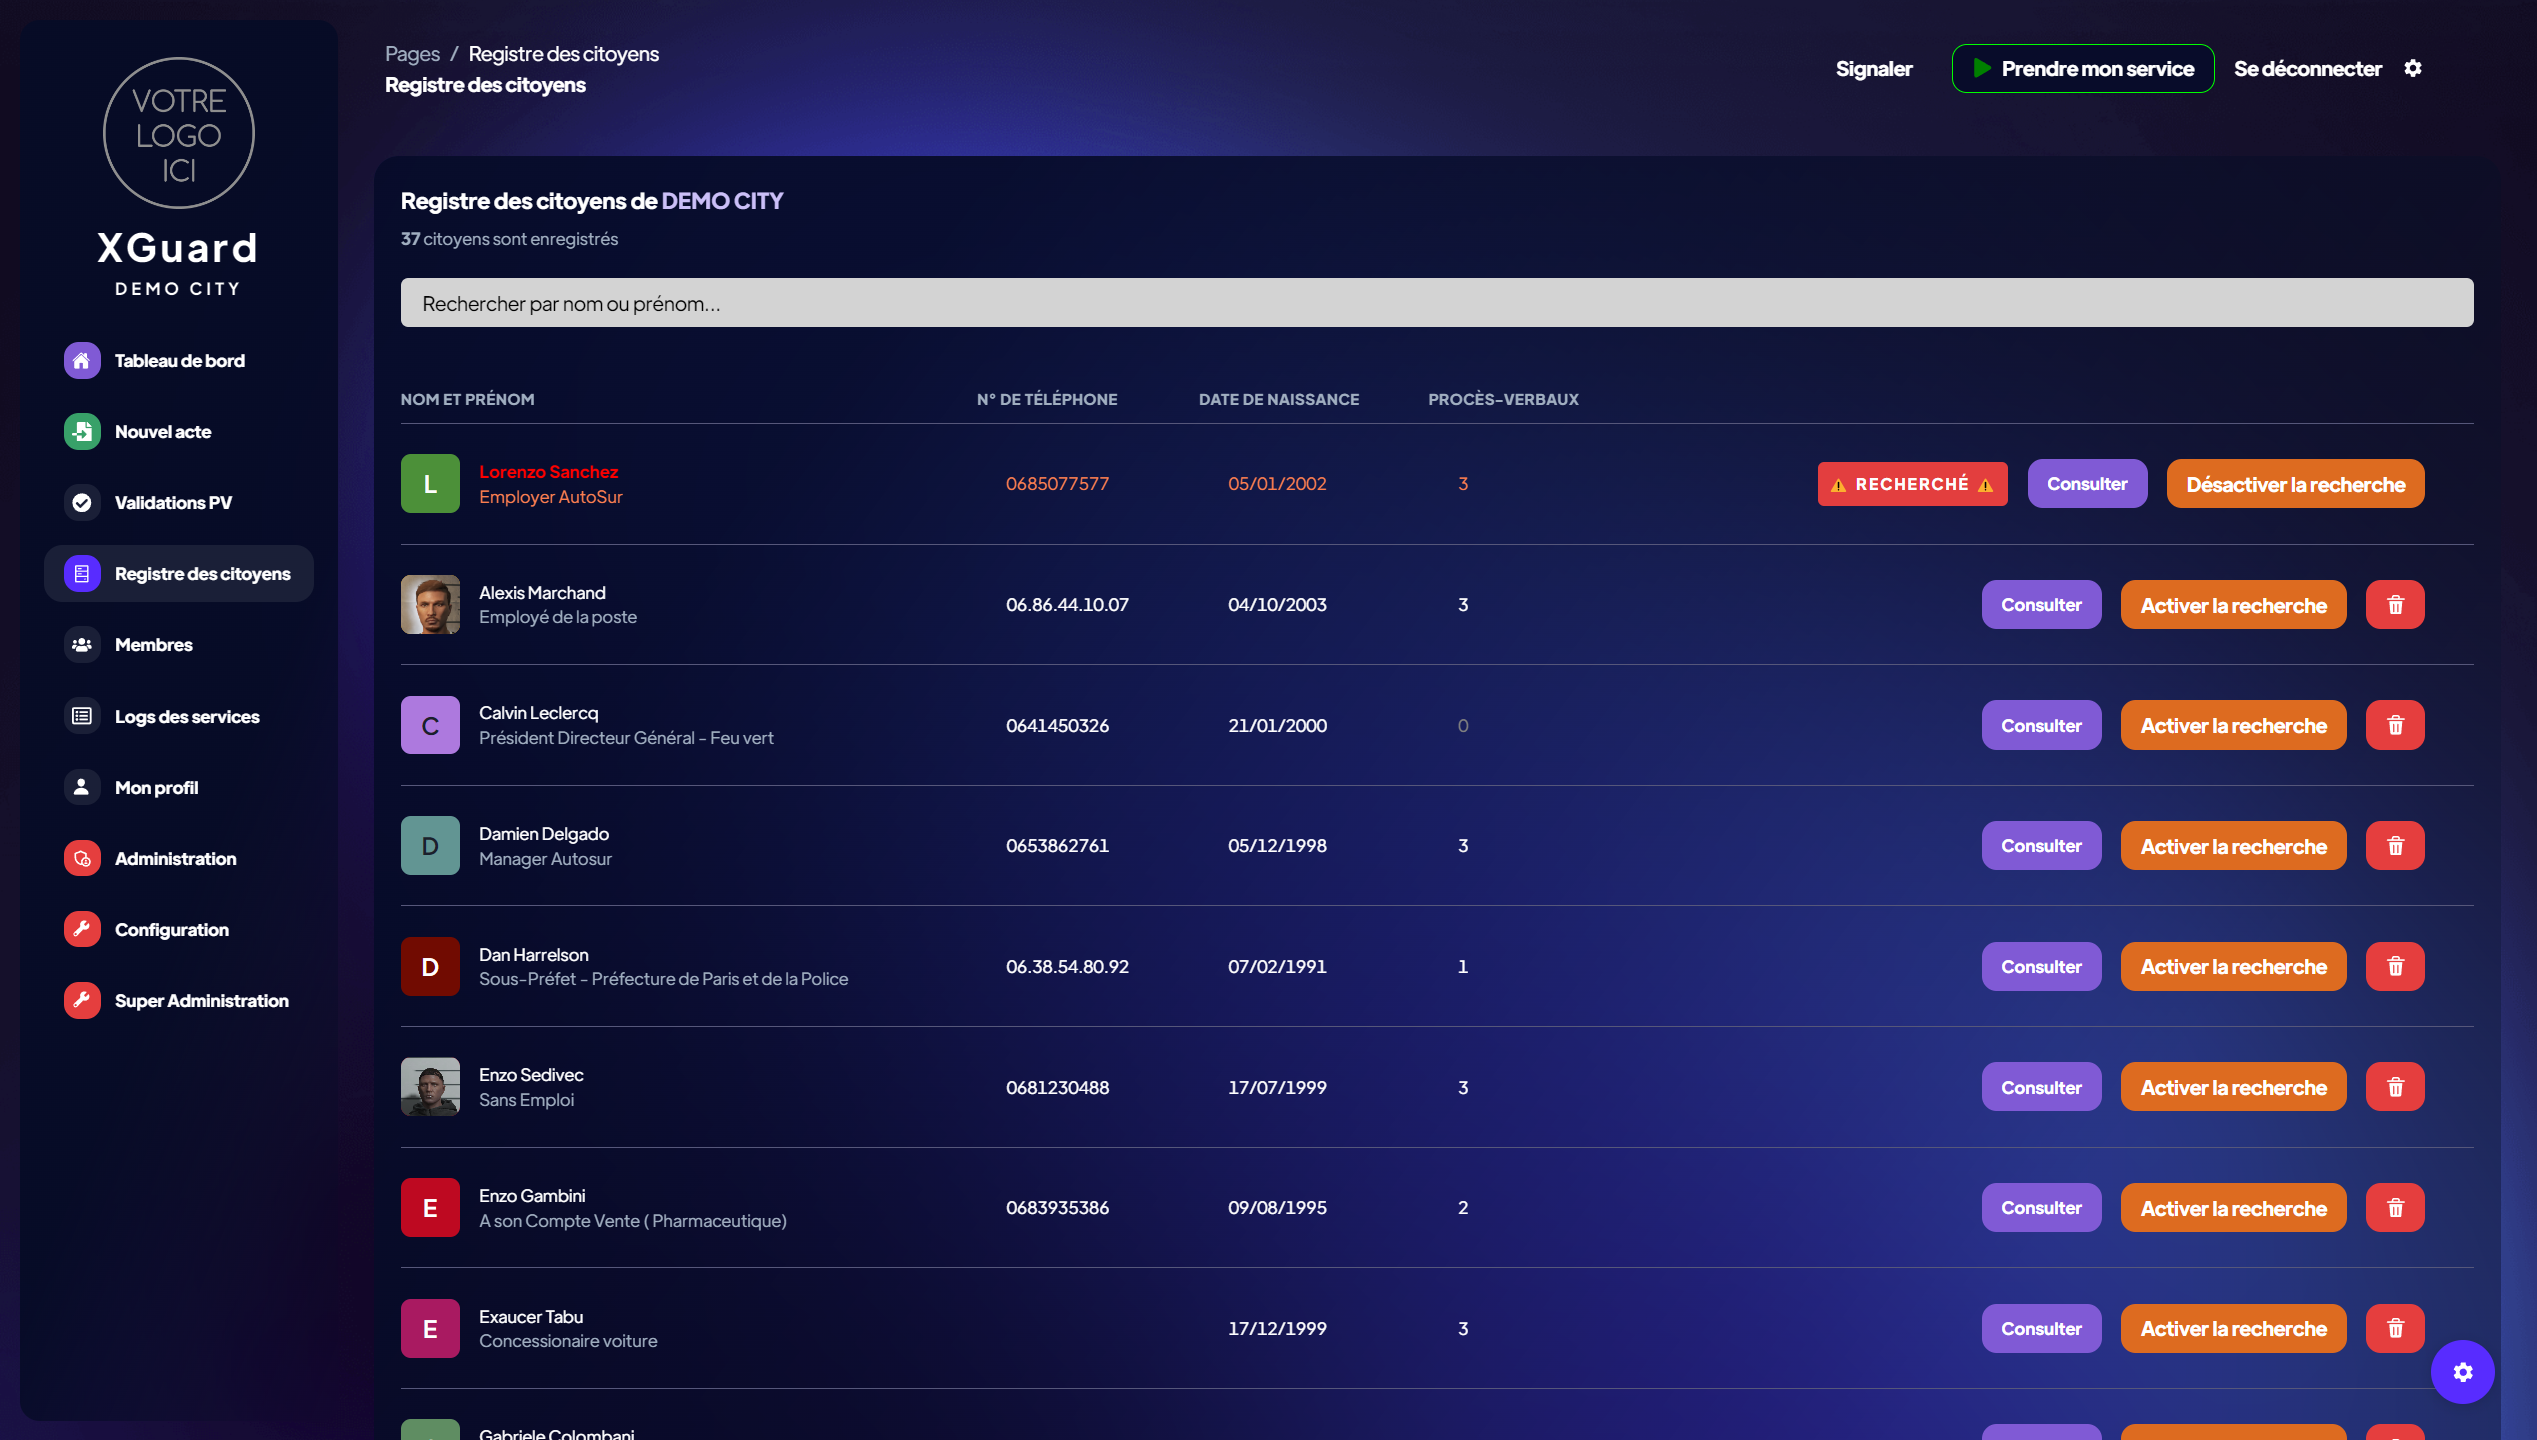The width and height of the screenshot is (2537, 1440).
Task: Click Alexis Marchand's photo thumbnail
Action: [x=430, y=604]
